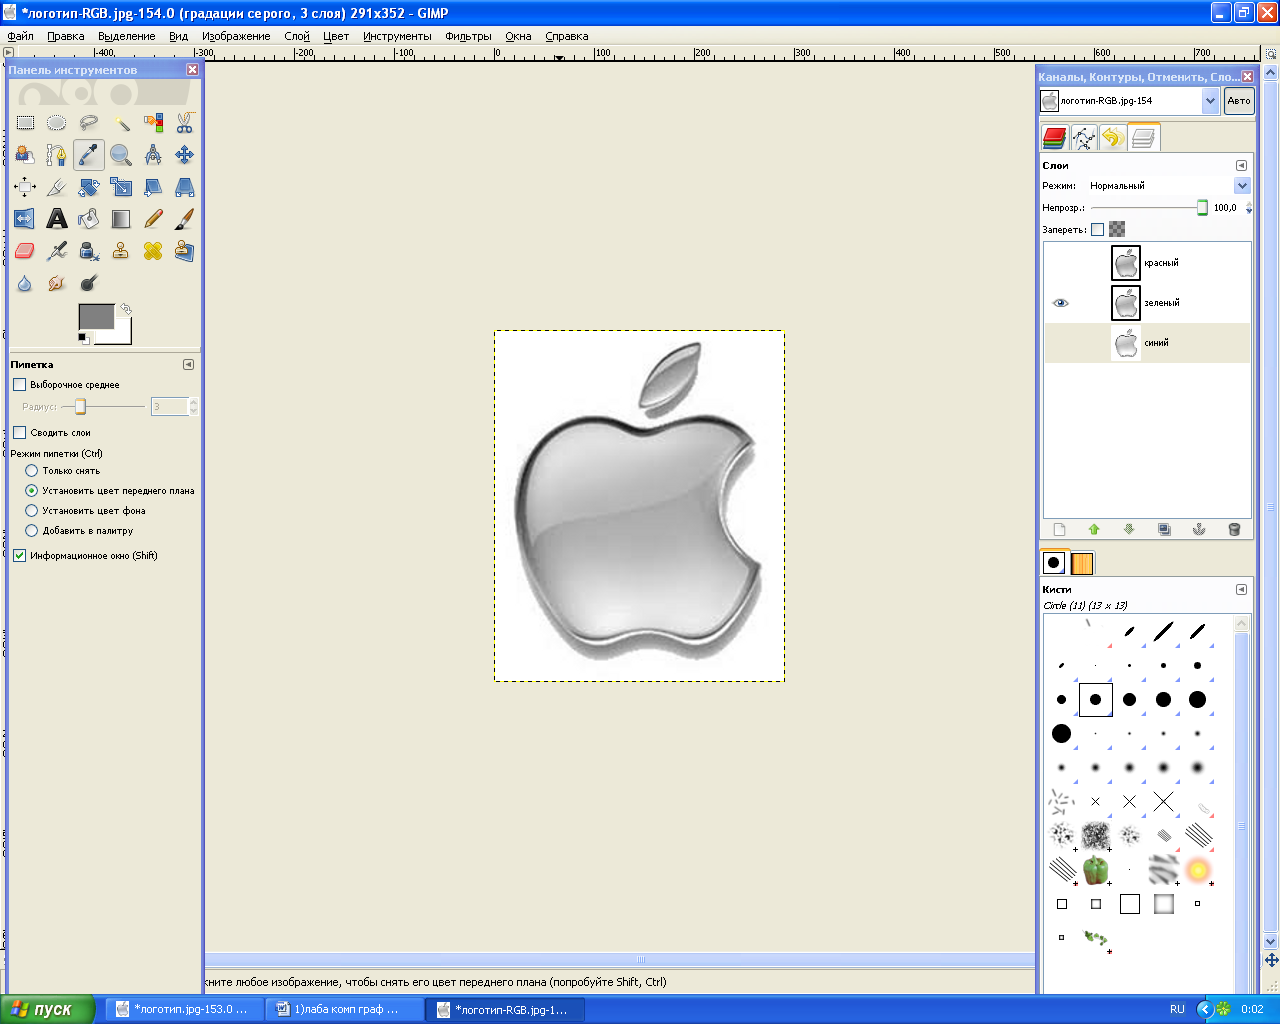The image size is (1280, 1024).
Task: Select the Crop knife tool
Action: click(57, 187)
